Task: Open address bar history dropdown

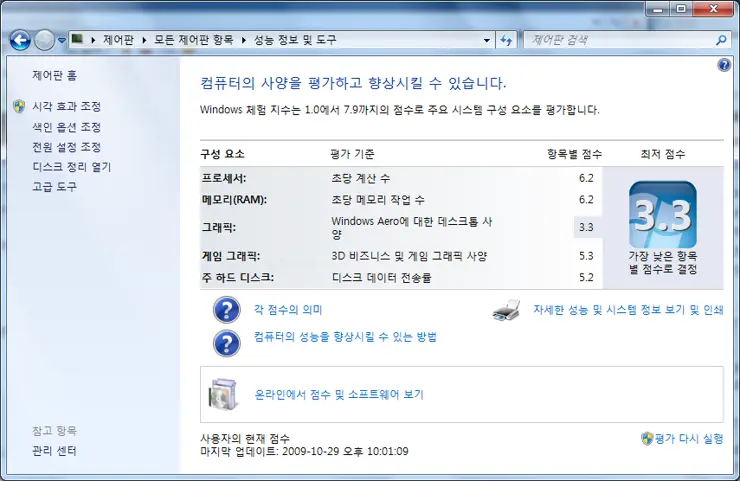Action: coord(487,41)
